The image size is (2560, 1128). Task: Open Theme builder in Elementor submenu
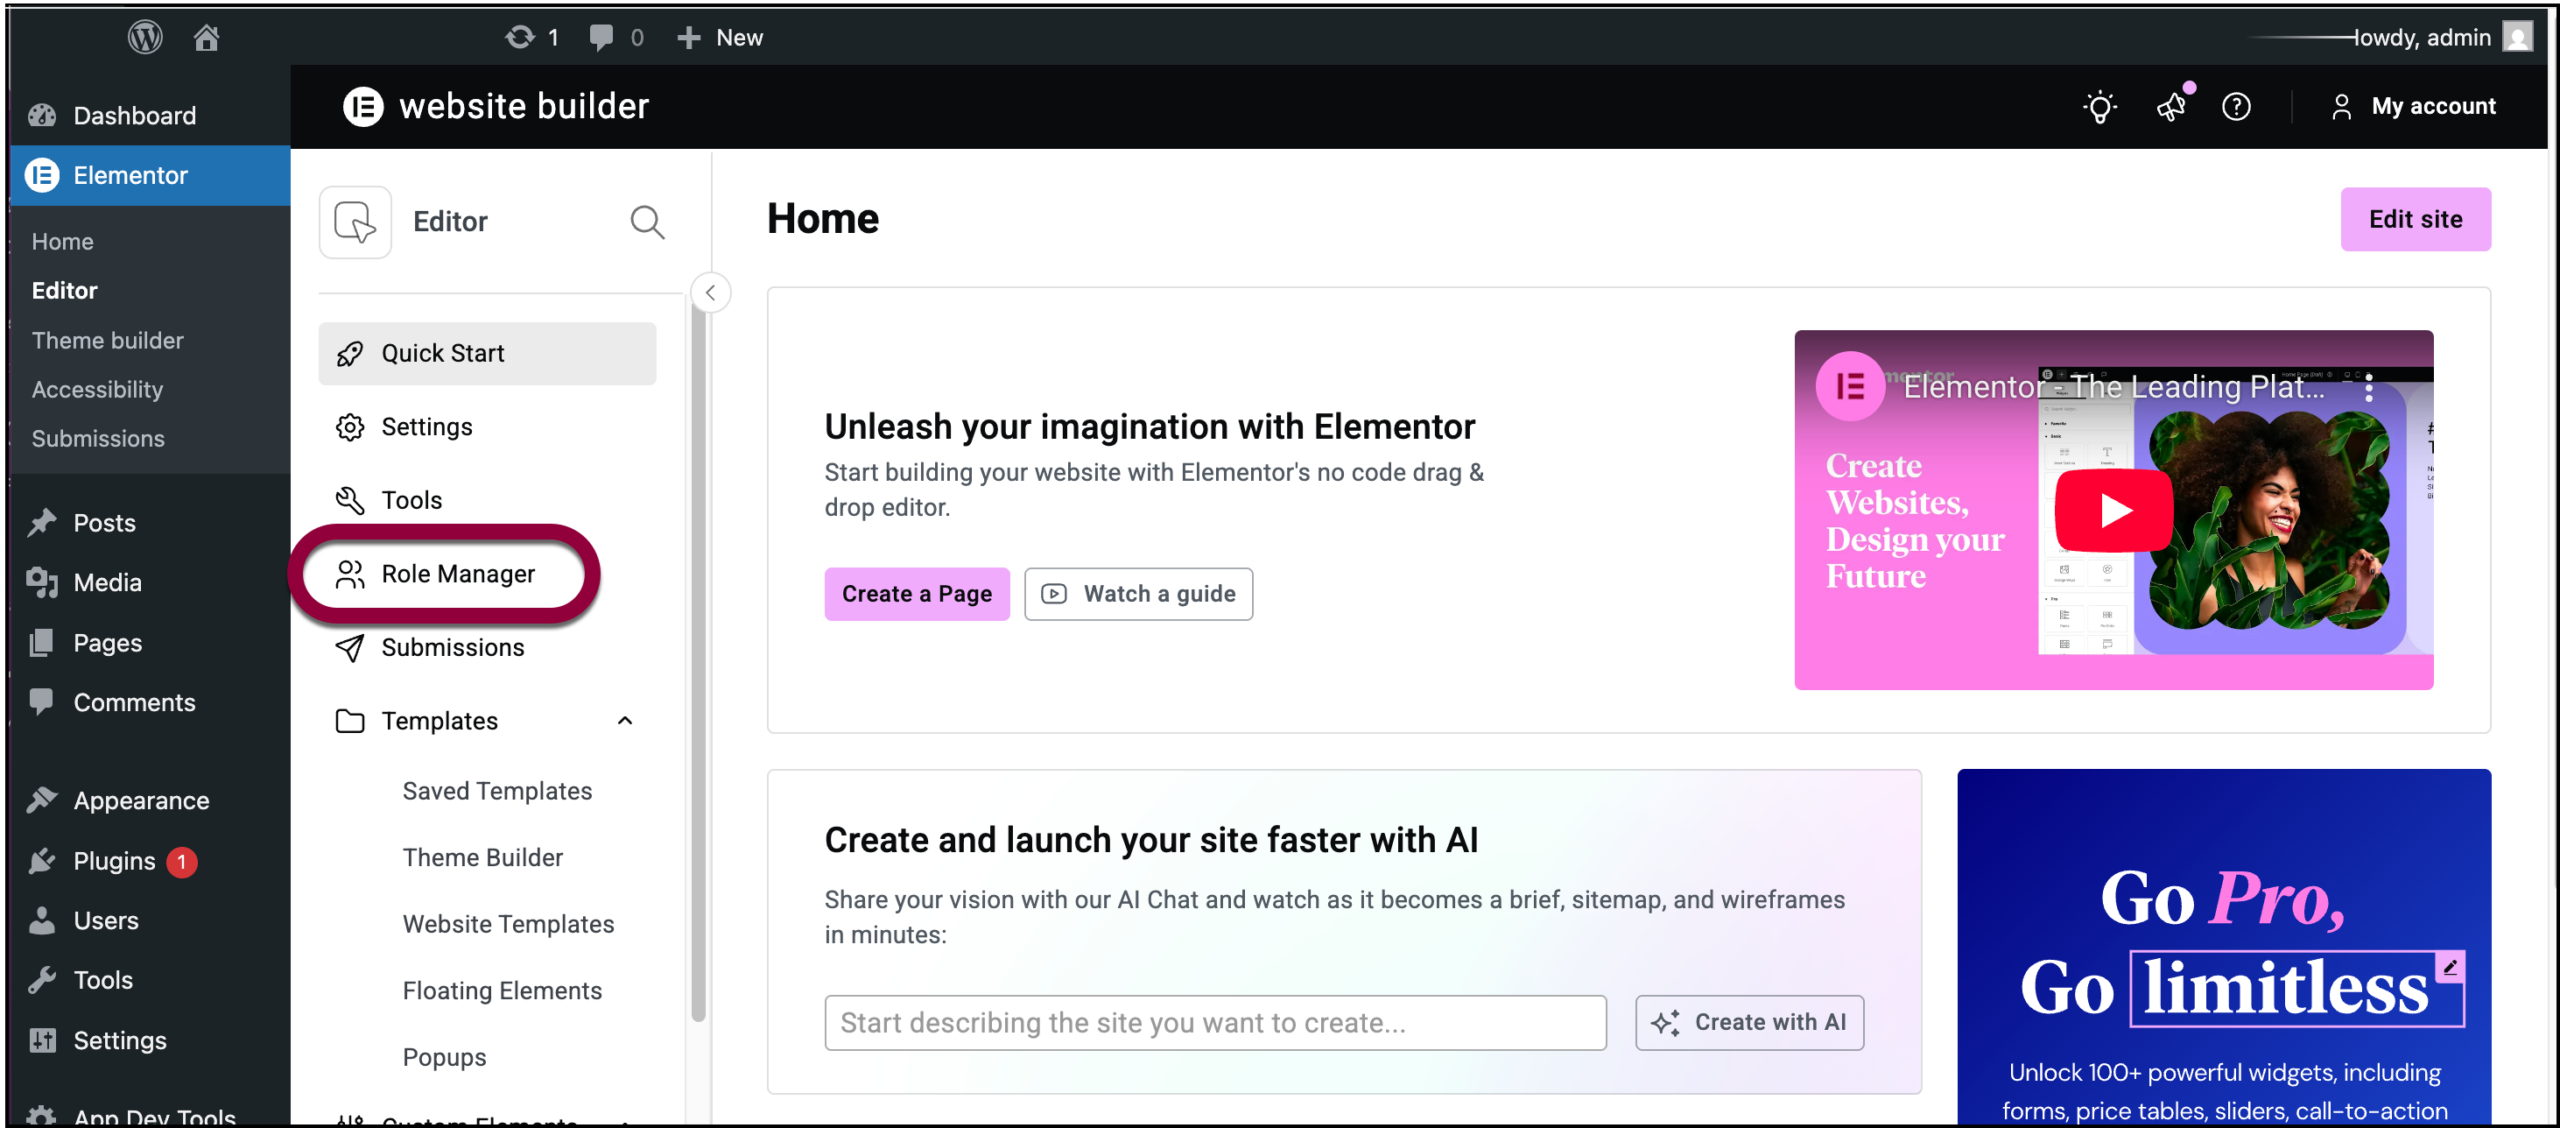coord(108,340)
